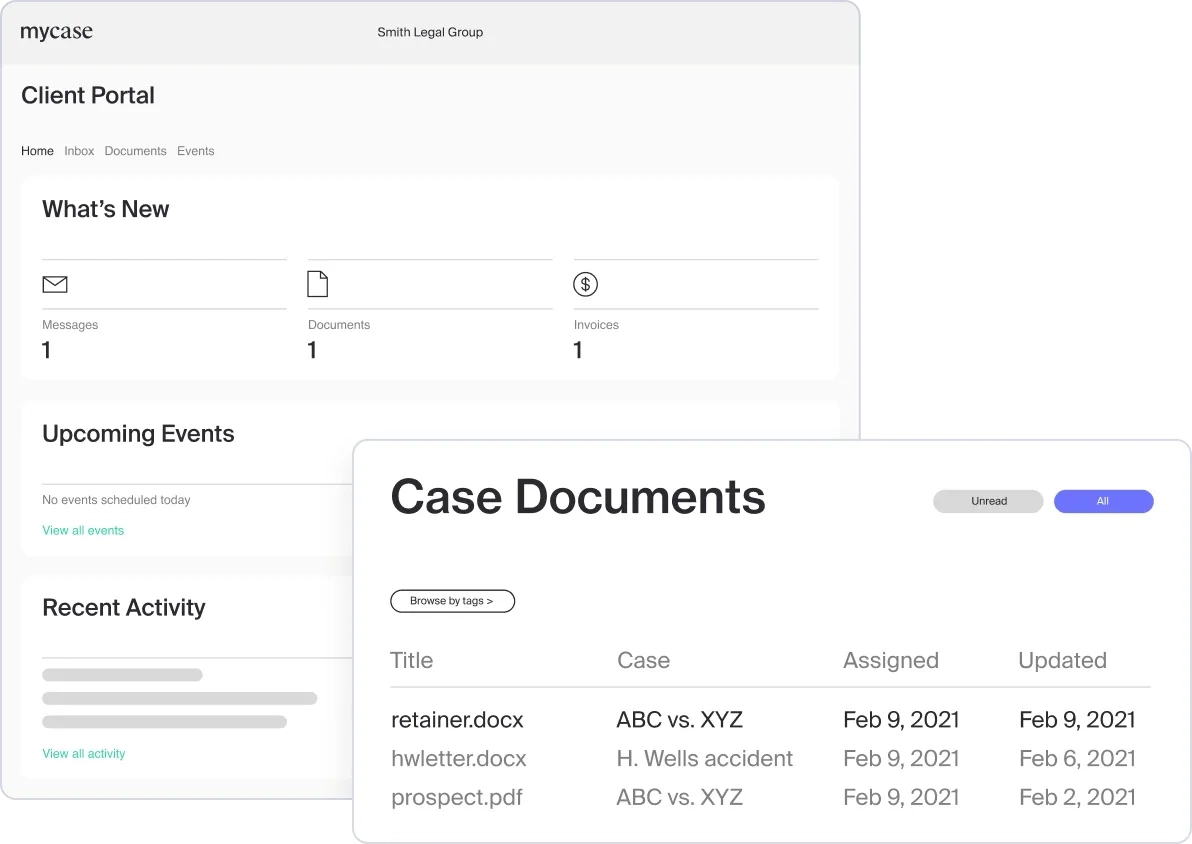Viewport: 1192px width, 844px height.
Task: Switch to the Inbox tab
Action: 79,151
